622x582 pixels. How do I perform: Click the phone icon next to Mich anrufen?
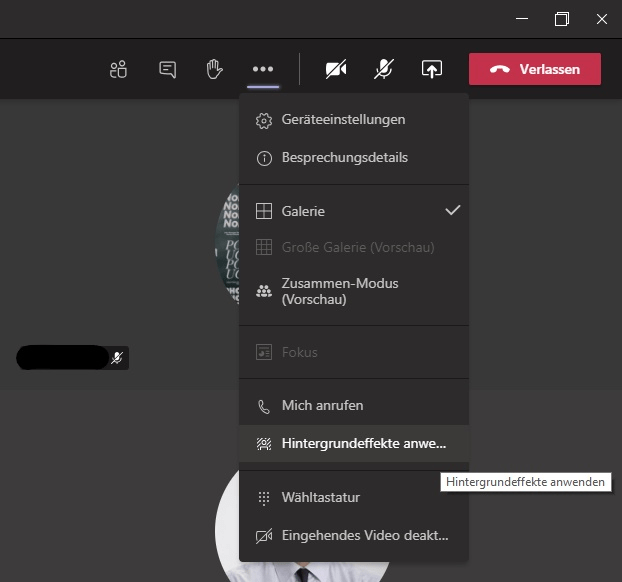pyautogui.click(x=264, y=407)
